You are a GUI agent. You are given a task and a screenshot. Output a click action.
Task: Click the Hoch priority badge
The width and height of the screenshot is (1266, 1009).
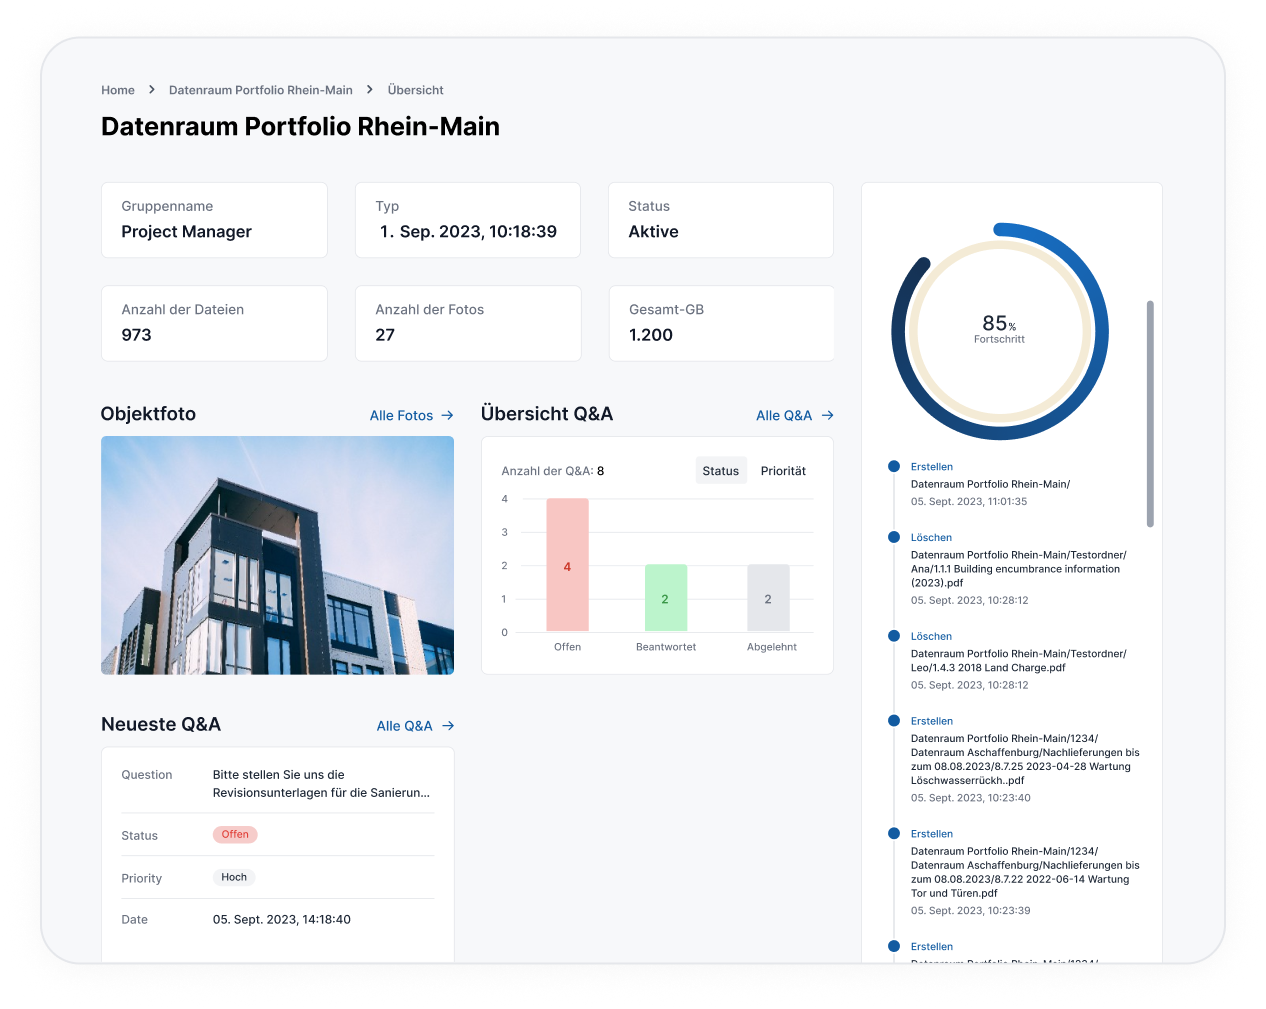(234, 877)
